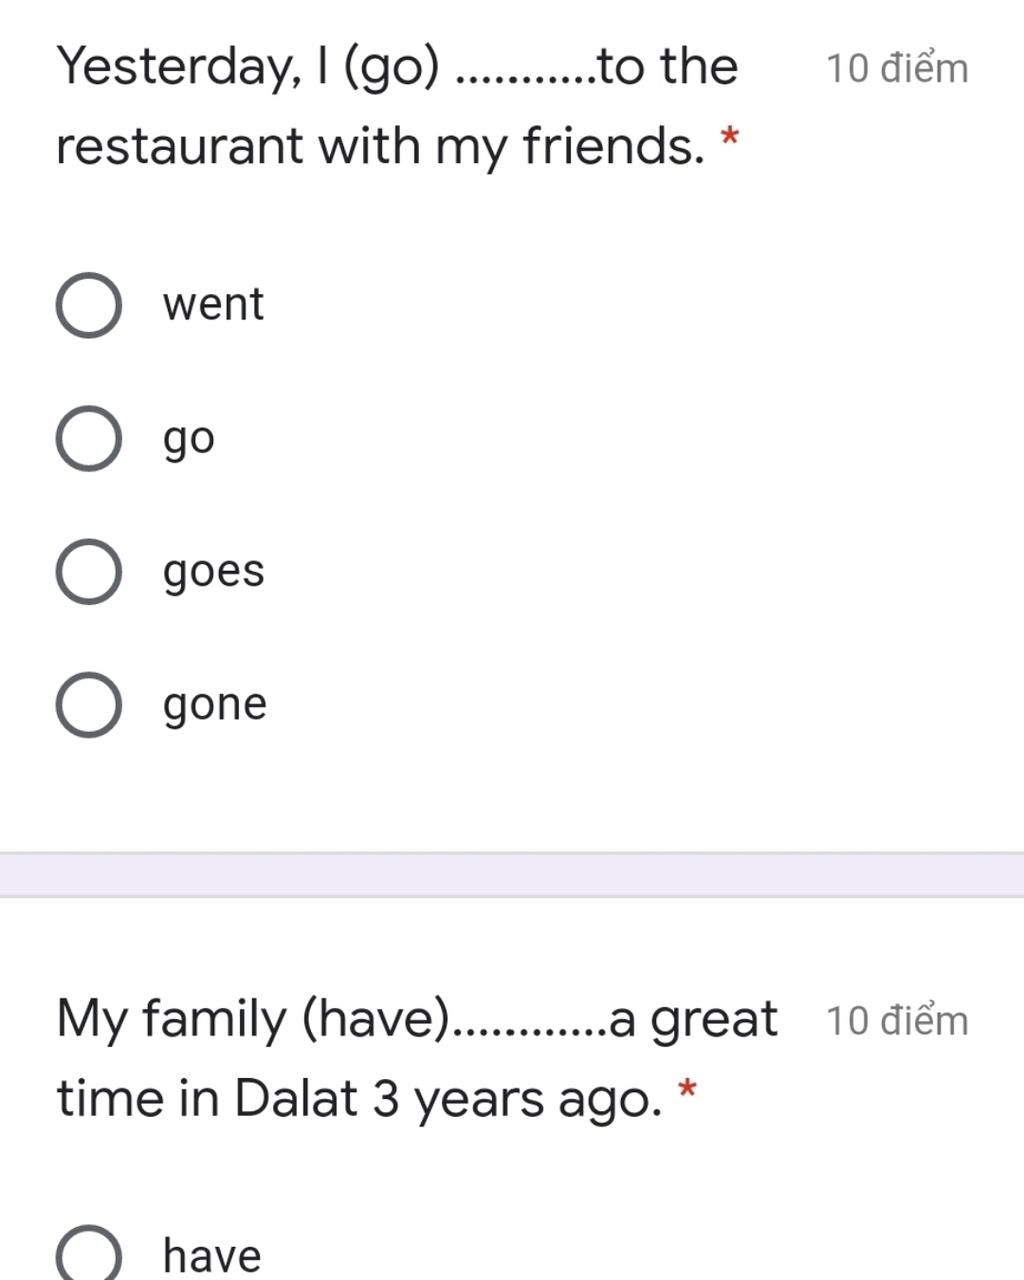Mark the 'gone' radio button

click(89, 704)
